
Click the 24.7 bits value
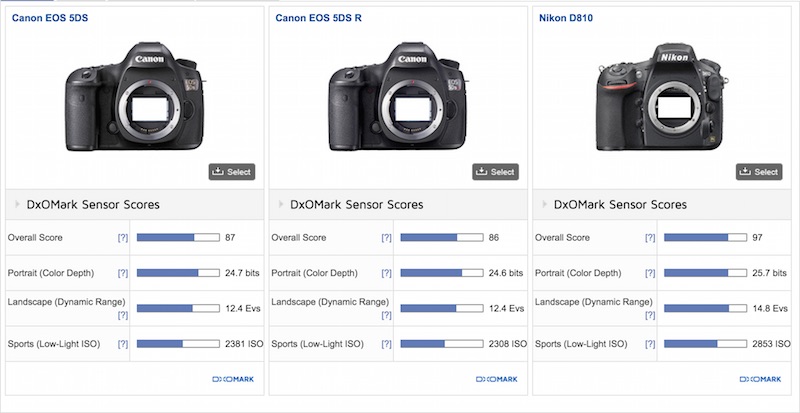click(242, 273)
